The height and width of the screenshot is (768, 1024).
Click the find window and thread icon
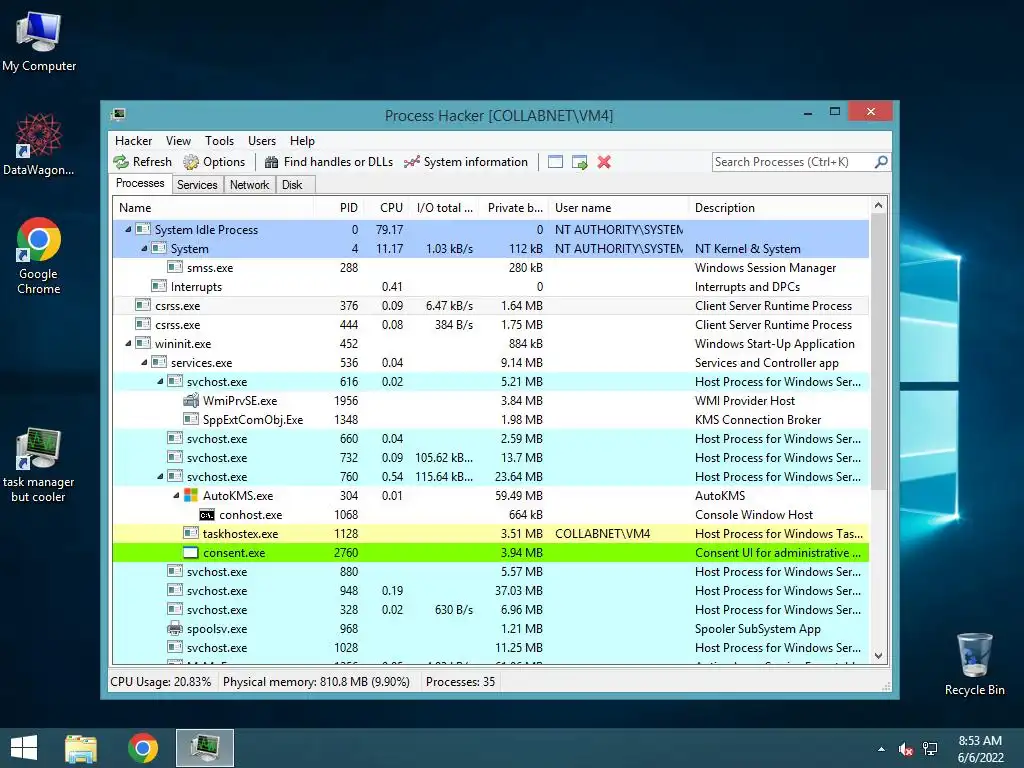point(579,162)
